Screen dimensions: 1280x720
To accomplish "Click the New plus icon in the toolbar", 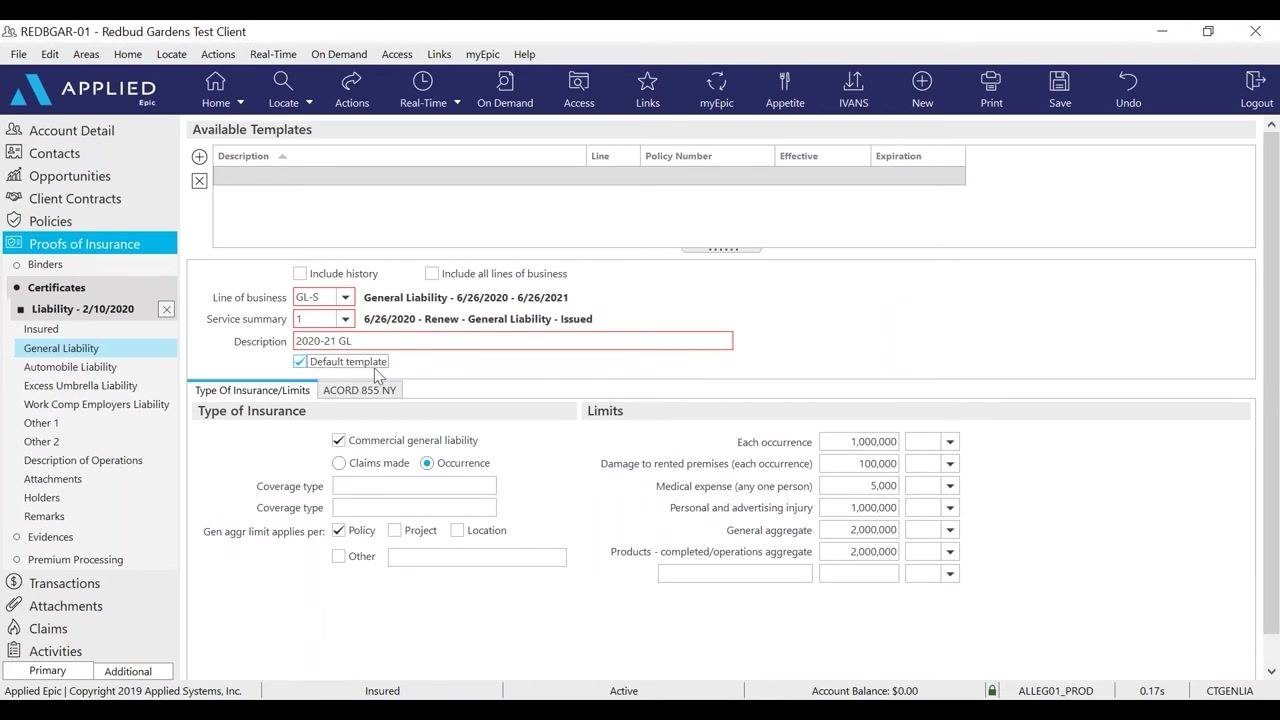I will (922, 82).
